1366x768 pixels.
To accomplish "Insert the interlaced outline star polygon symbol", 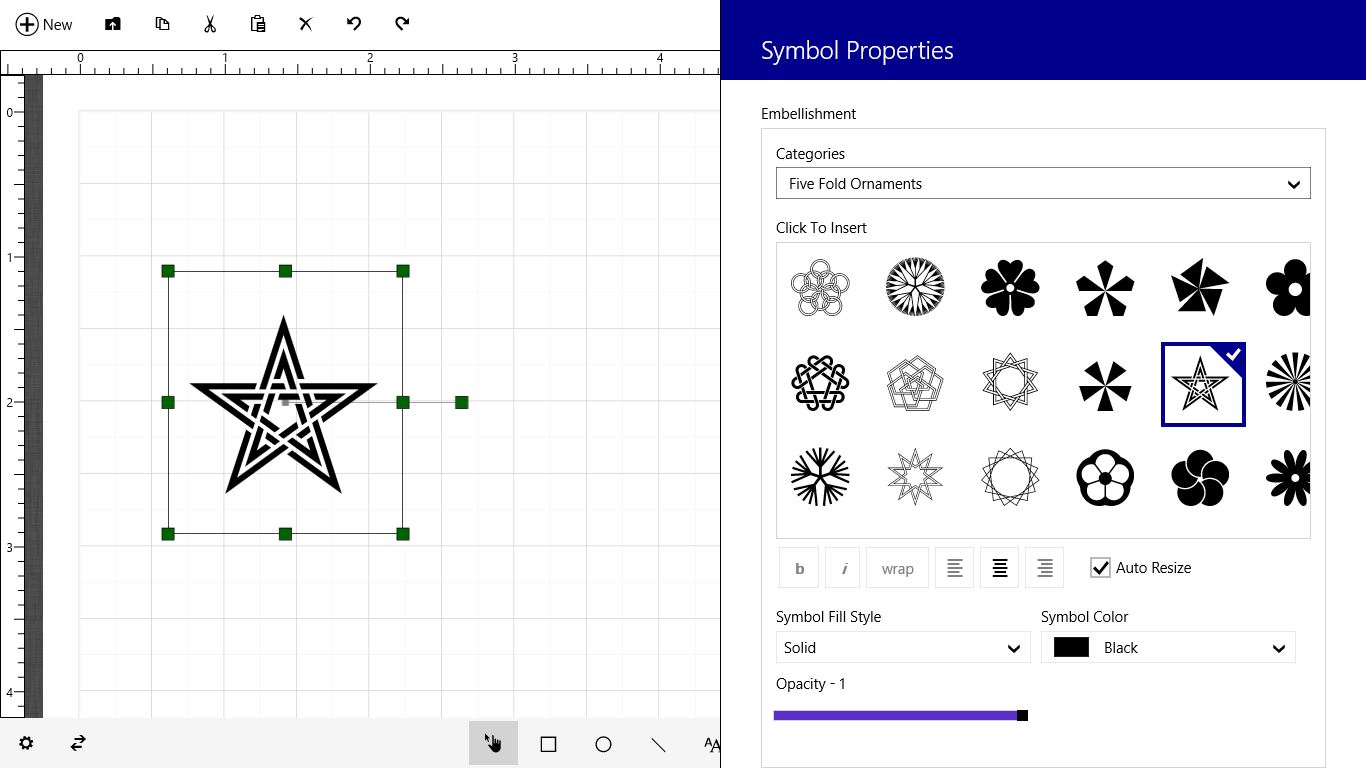I will [1010, 383].
